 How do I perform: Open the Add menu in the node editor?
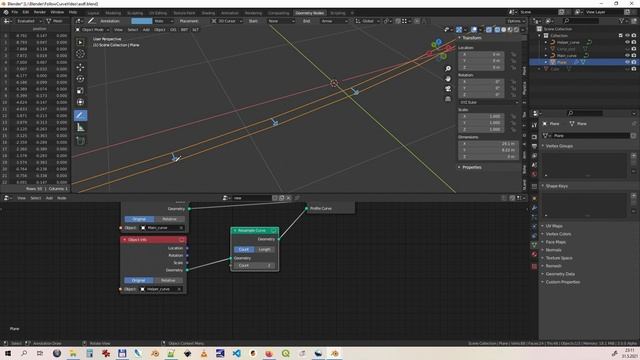[49, 198]
